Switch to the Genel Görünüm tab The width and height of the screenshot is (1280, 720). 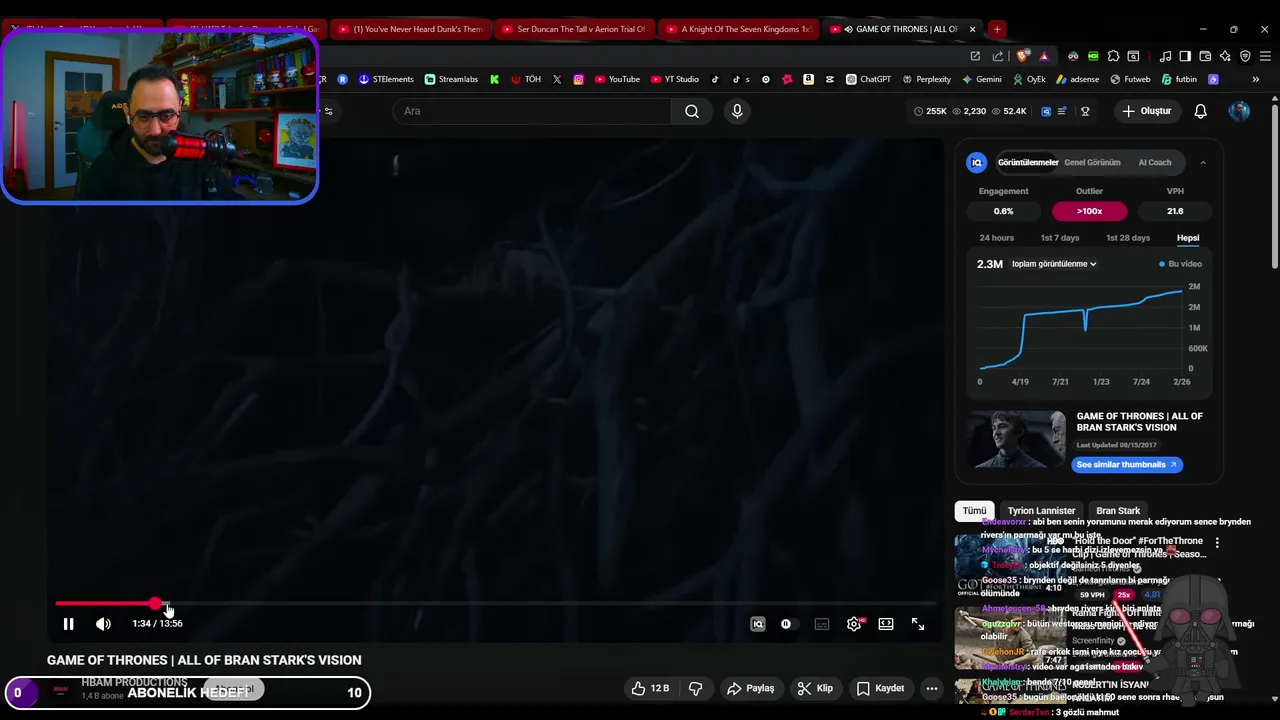click(x=1092, y=162)
